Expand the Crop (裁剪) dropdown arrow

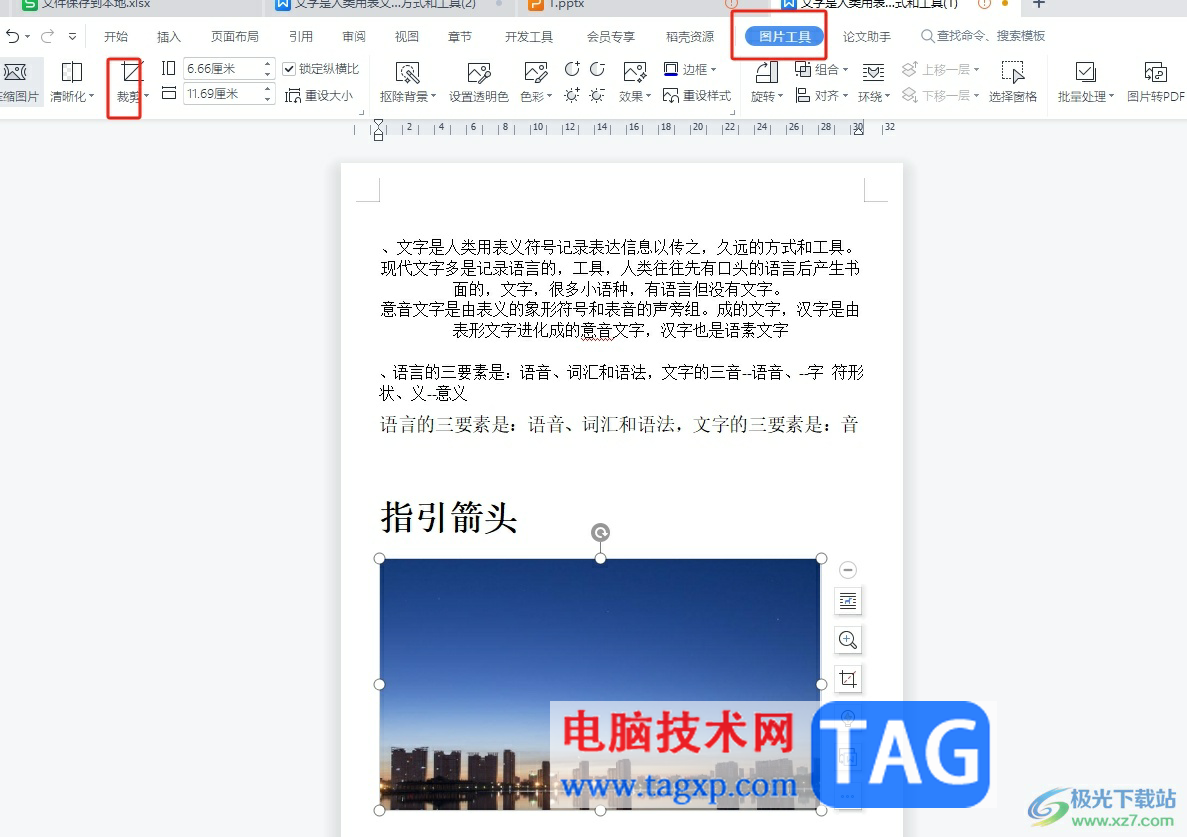click(x=146, y=96)
